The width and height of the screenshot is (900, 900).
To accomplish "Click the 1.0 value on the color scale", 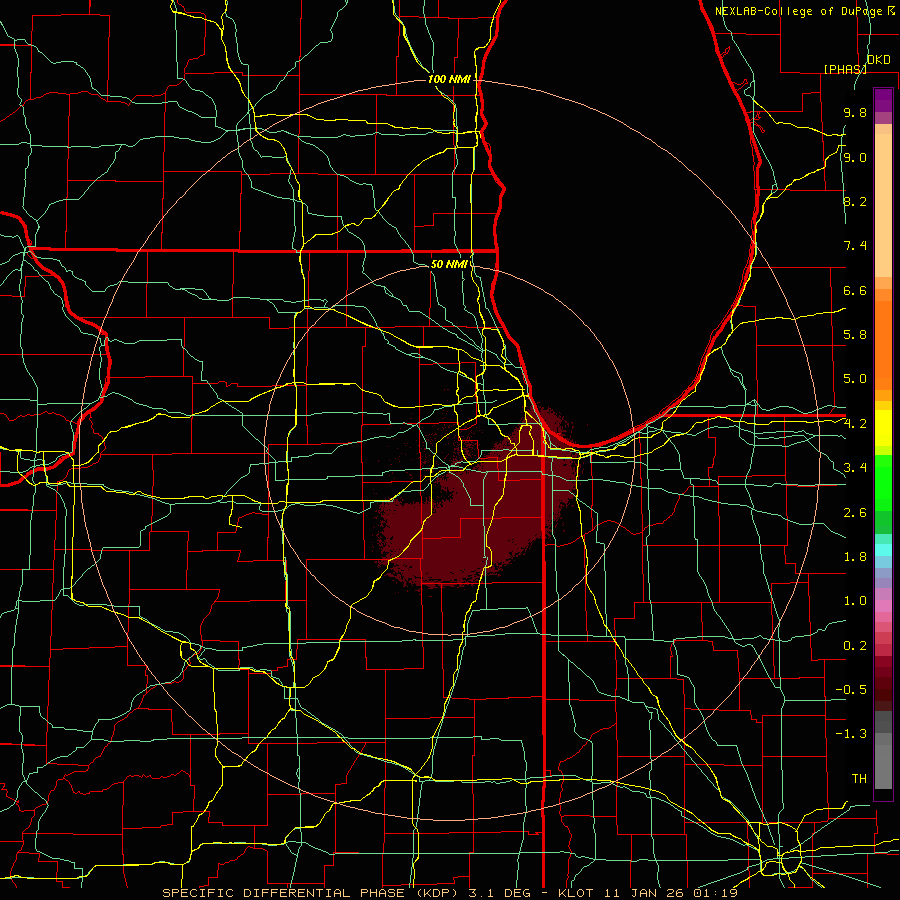I will point(855,601).
